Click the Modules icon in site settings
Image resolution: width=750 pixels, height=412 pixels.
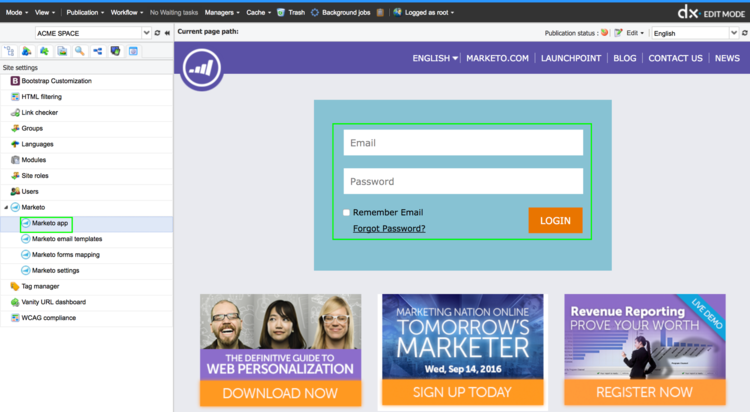15,160
